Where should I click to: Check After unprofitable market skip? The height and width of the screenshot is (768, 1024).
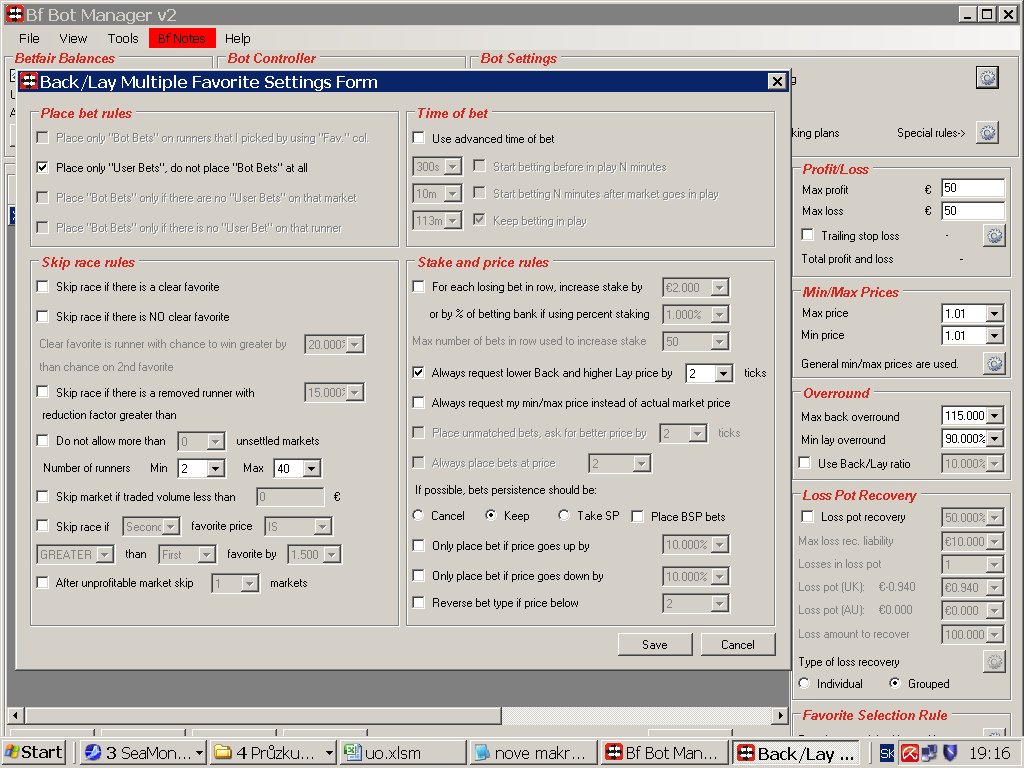pos(42,582)
